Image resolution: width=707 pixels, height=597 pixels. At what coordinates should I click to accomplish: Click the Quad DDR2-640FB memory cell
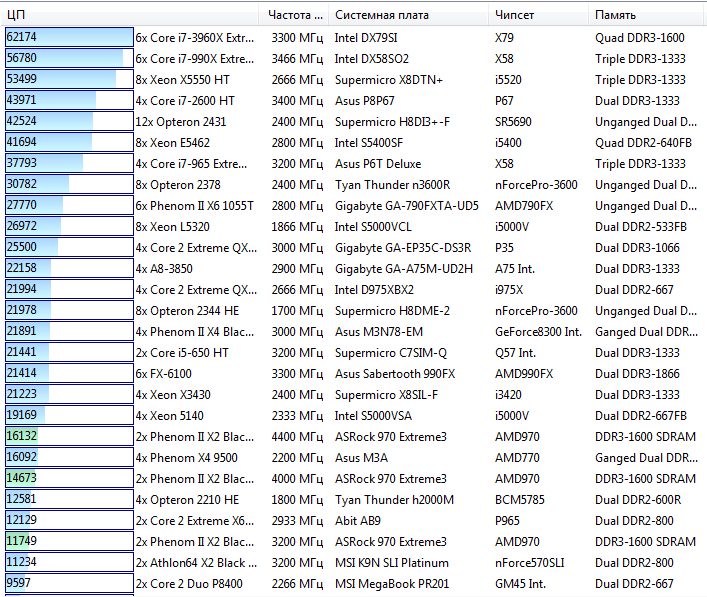(x=643, y=143)
